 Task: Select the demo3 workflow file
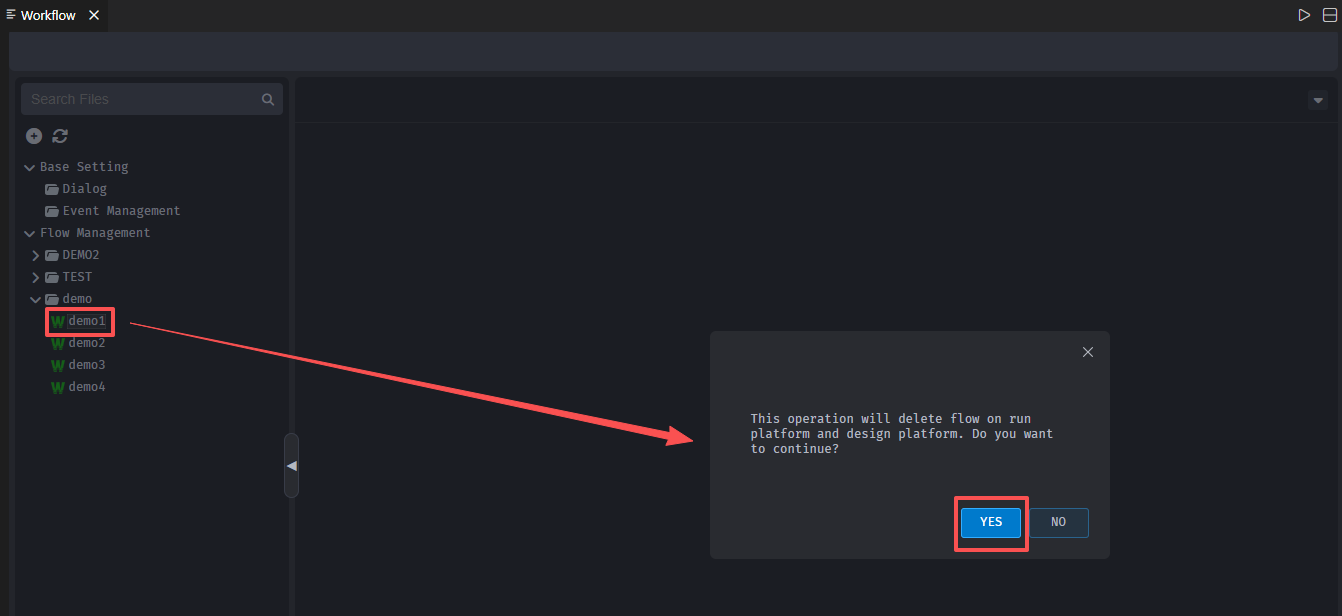pyautogui.click(x=86, y=365)
